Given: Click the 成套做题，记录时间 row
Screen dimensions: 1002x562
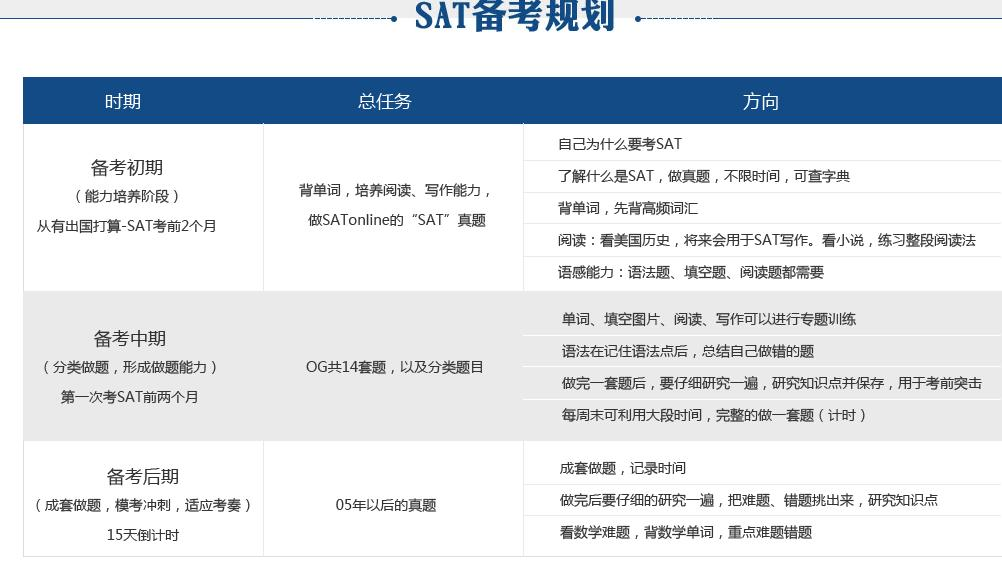Looking at the screenshot, I should 622,468.
